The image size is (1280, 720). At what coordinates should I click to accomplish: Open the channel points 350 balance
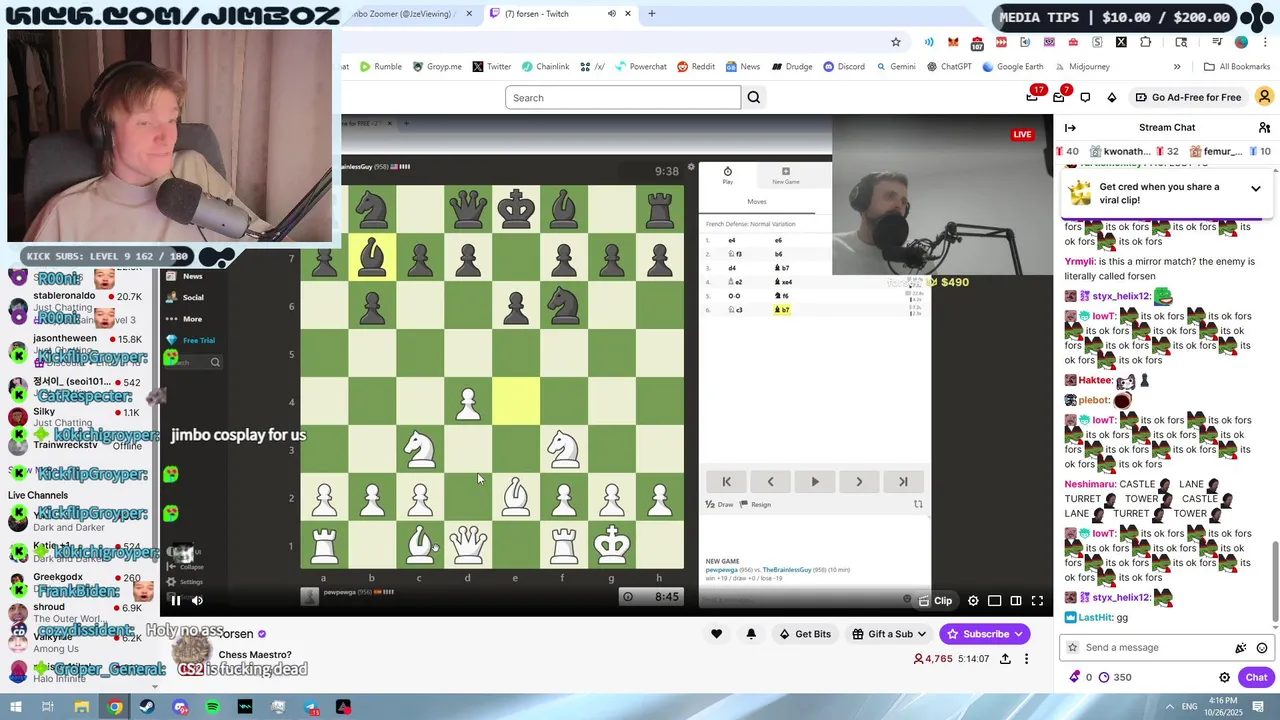click(x=1115, y=677)
